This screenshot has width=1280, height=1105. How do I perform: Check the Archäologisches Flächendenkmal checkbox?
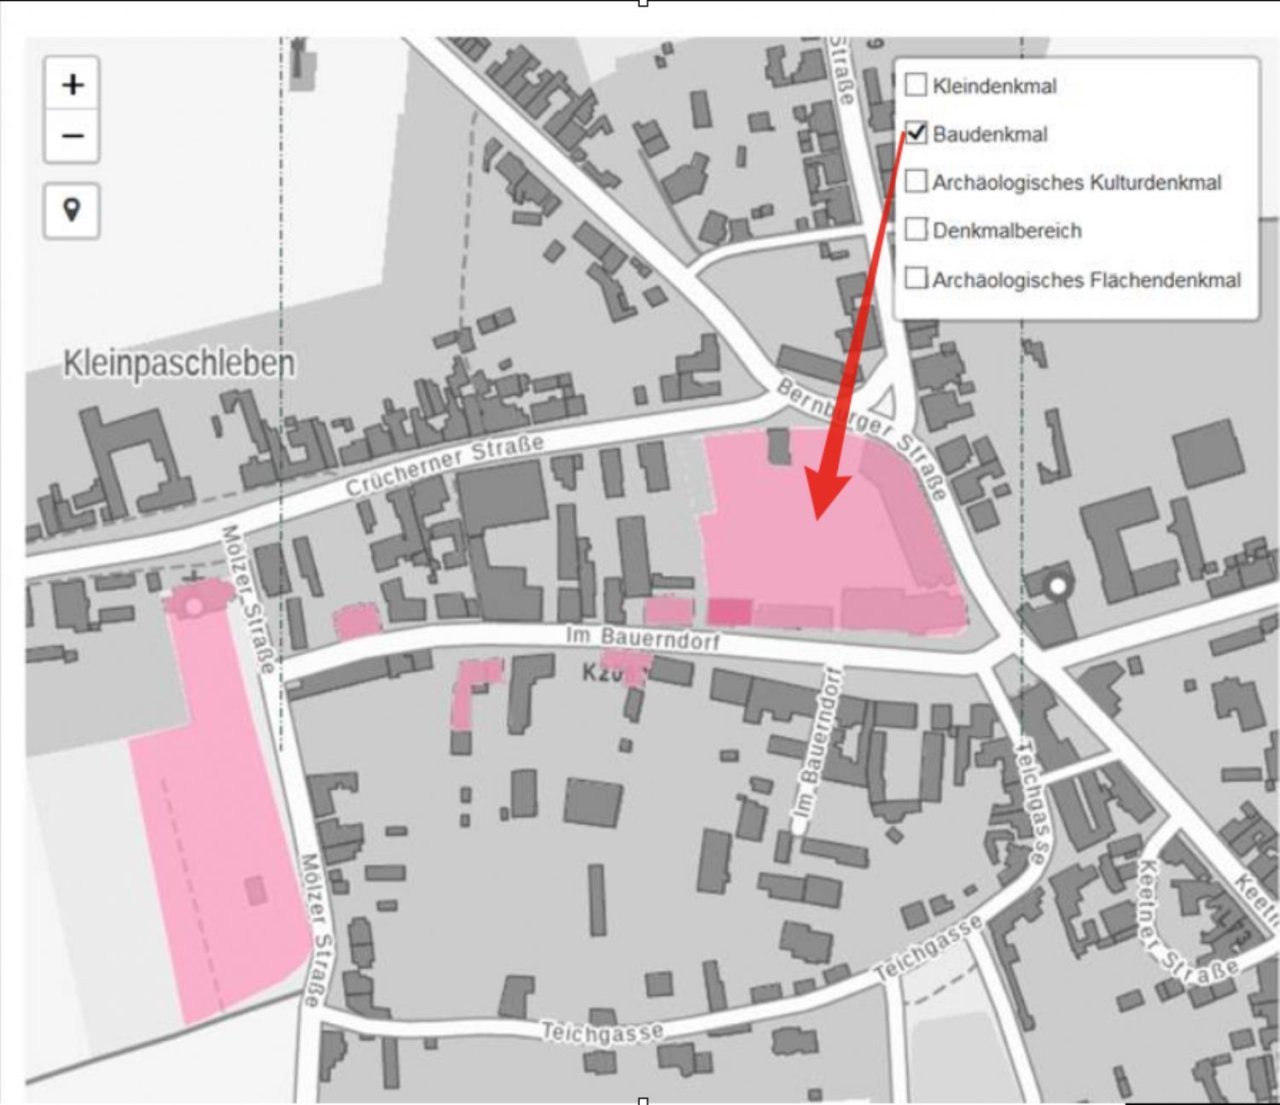pos(915,279)
